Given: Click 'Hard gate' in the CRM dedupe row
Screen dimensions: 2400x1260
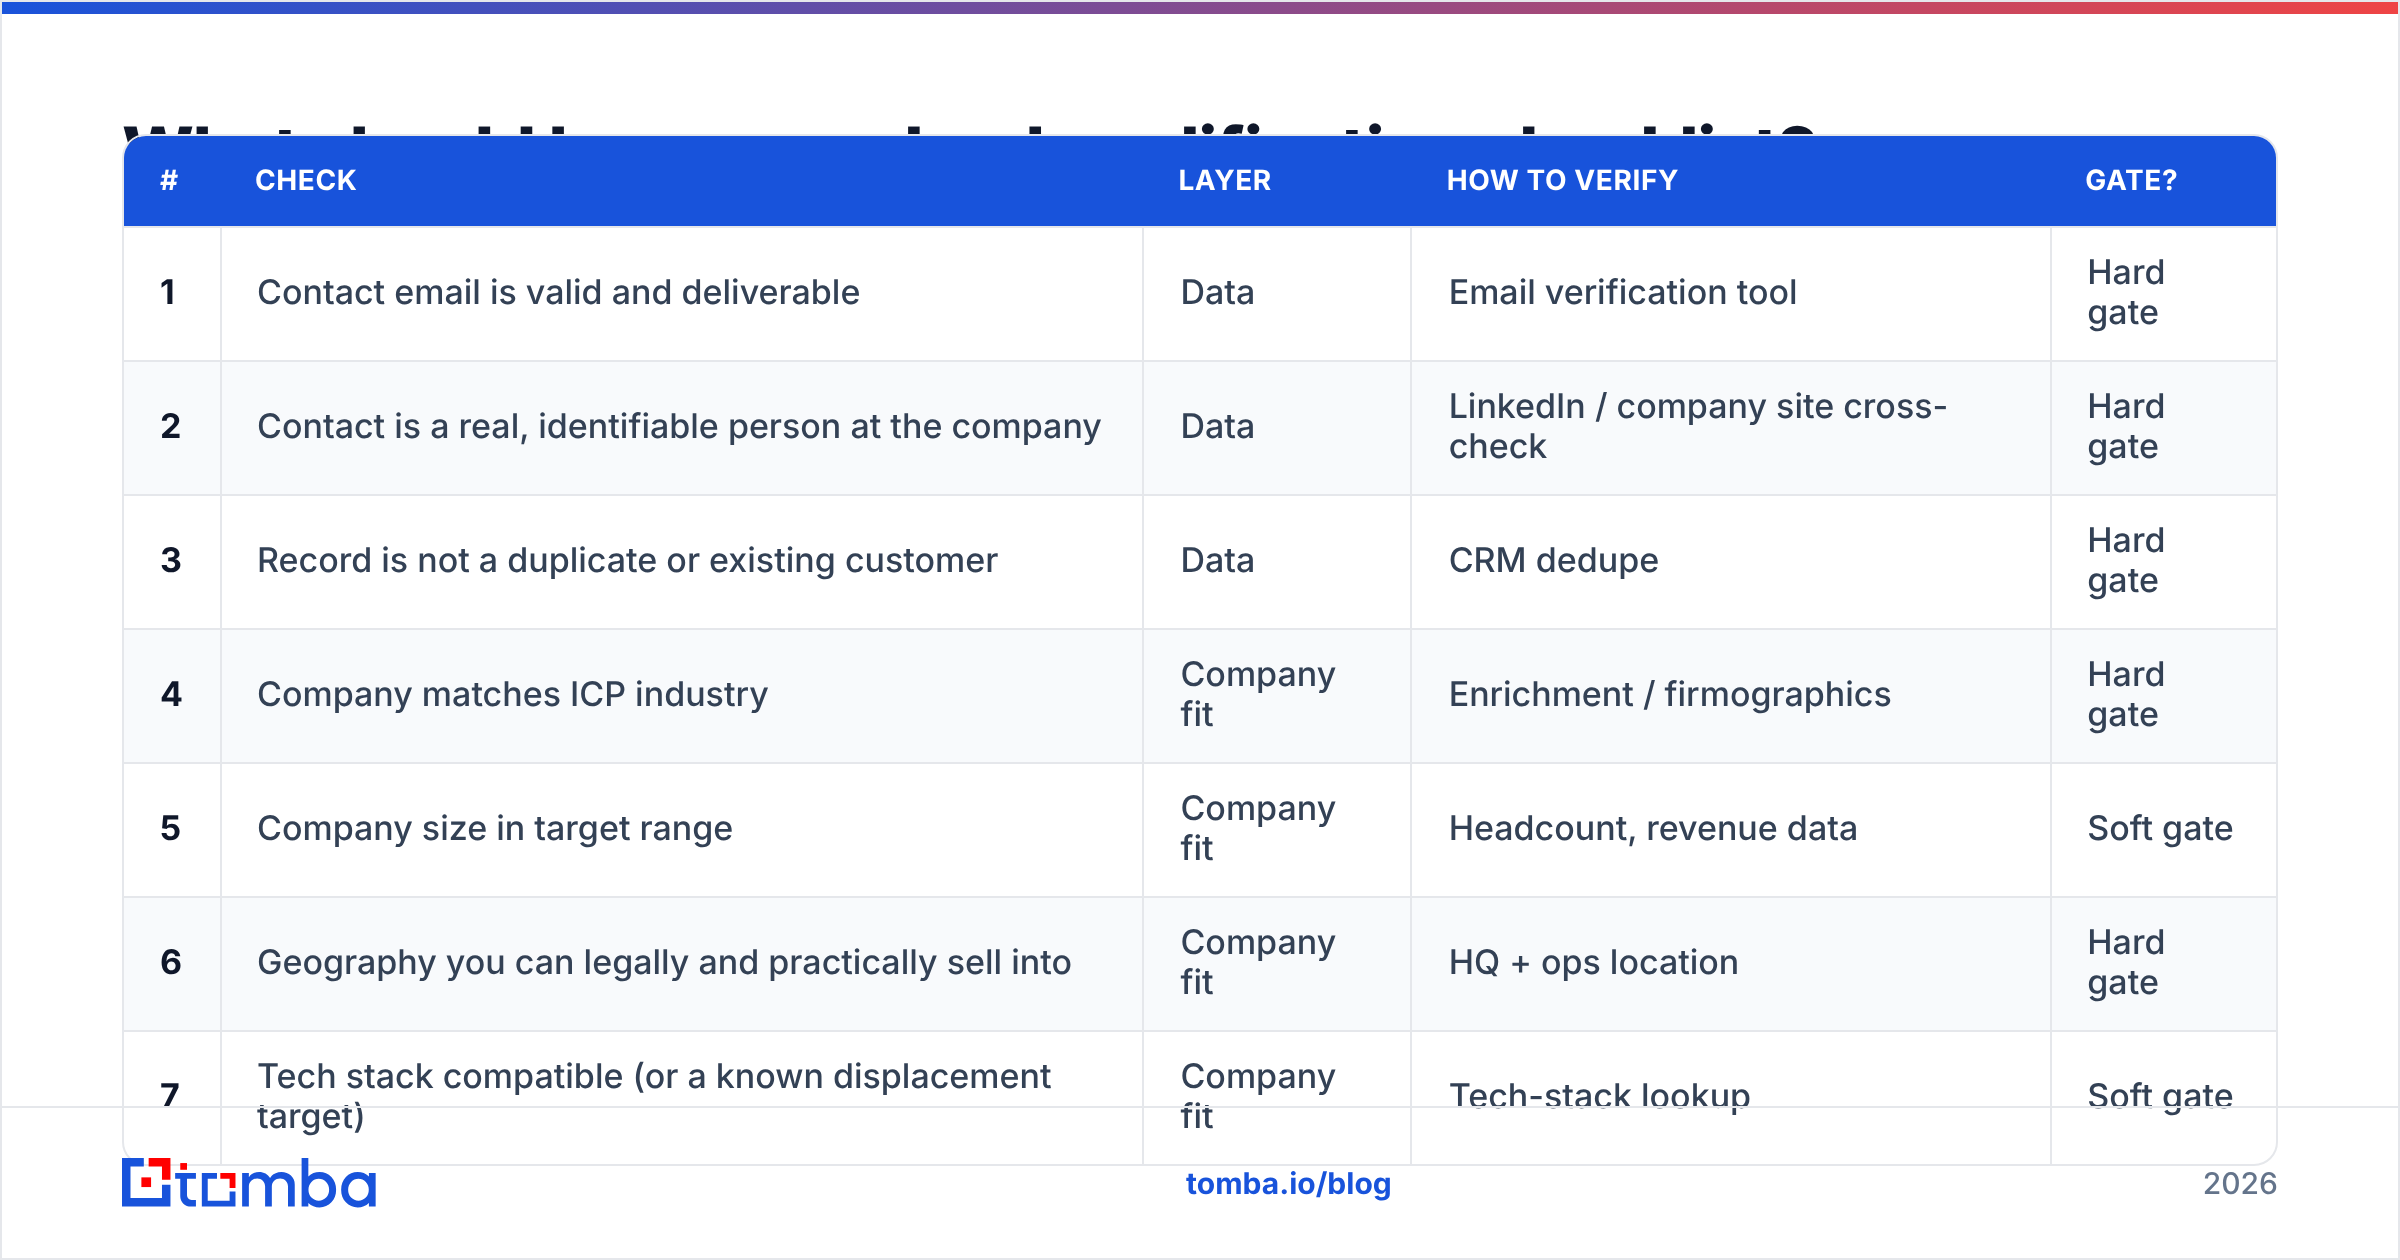Looking at the screenshot, I should [x=2126, y=561].
